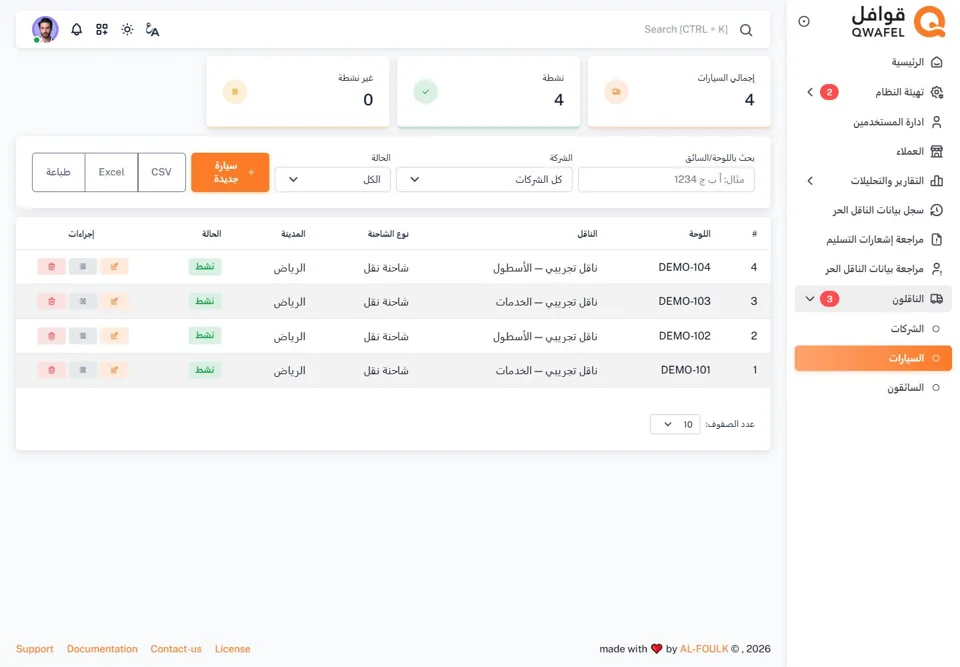Screen dimensions: 960x667
Task: Toggle the light/dark theme sun icon
Action: point(127,29)
